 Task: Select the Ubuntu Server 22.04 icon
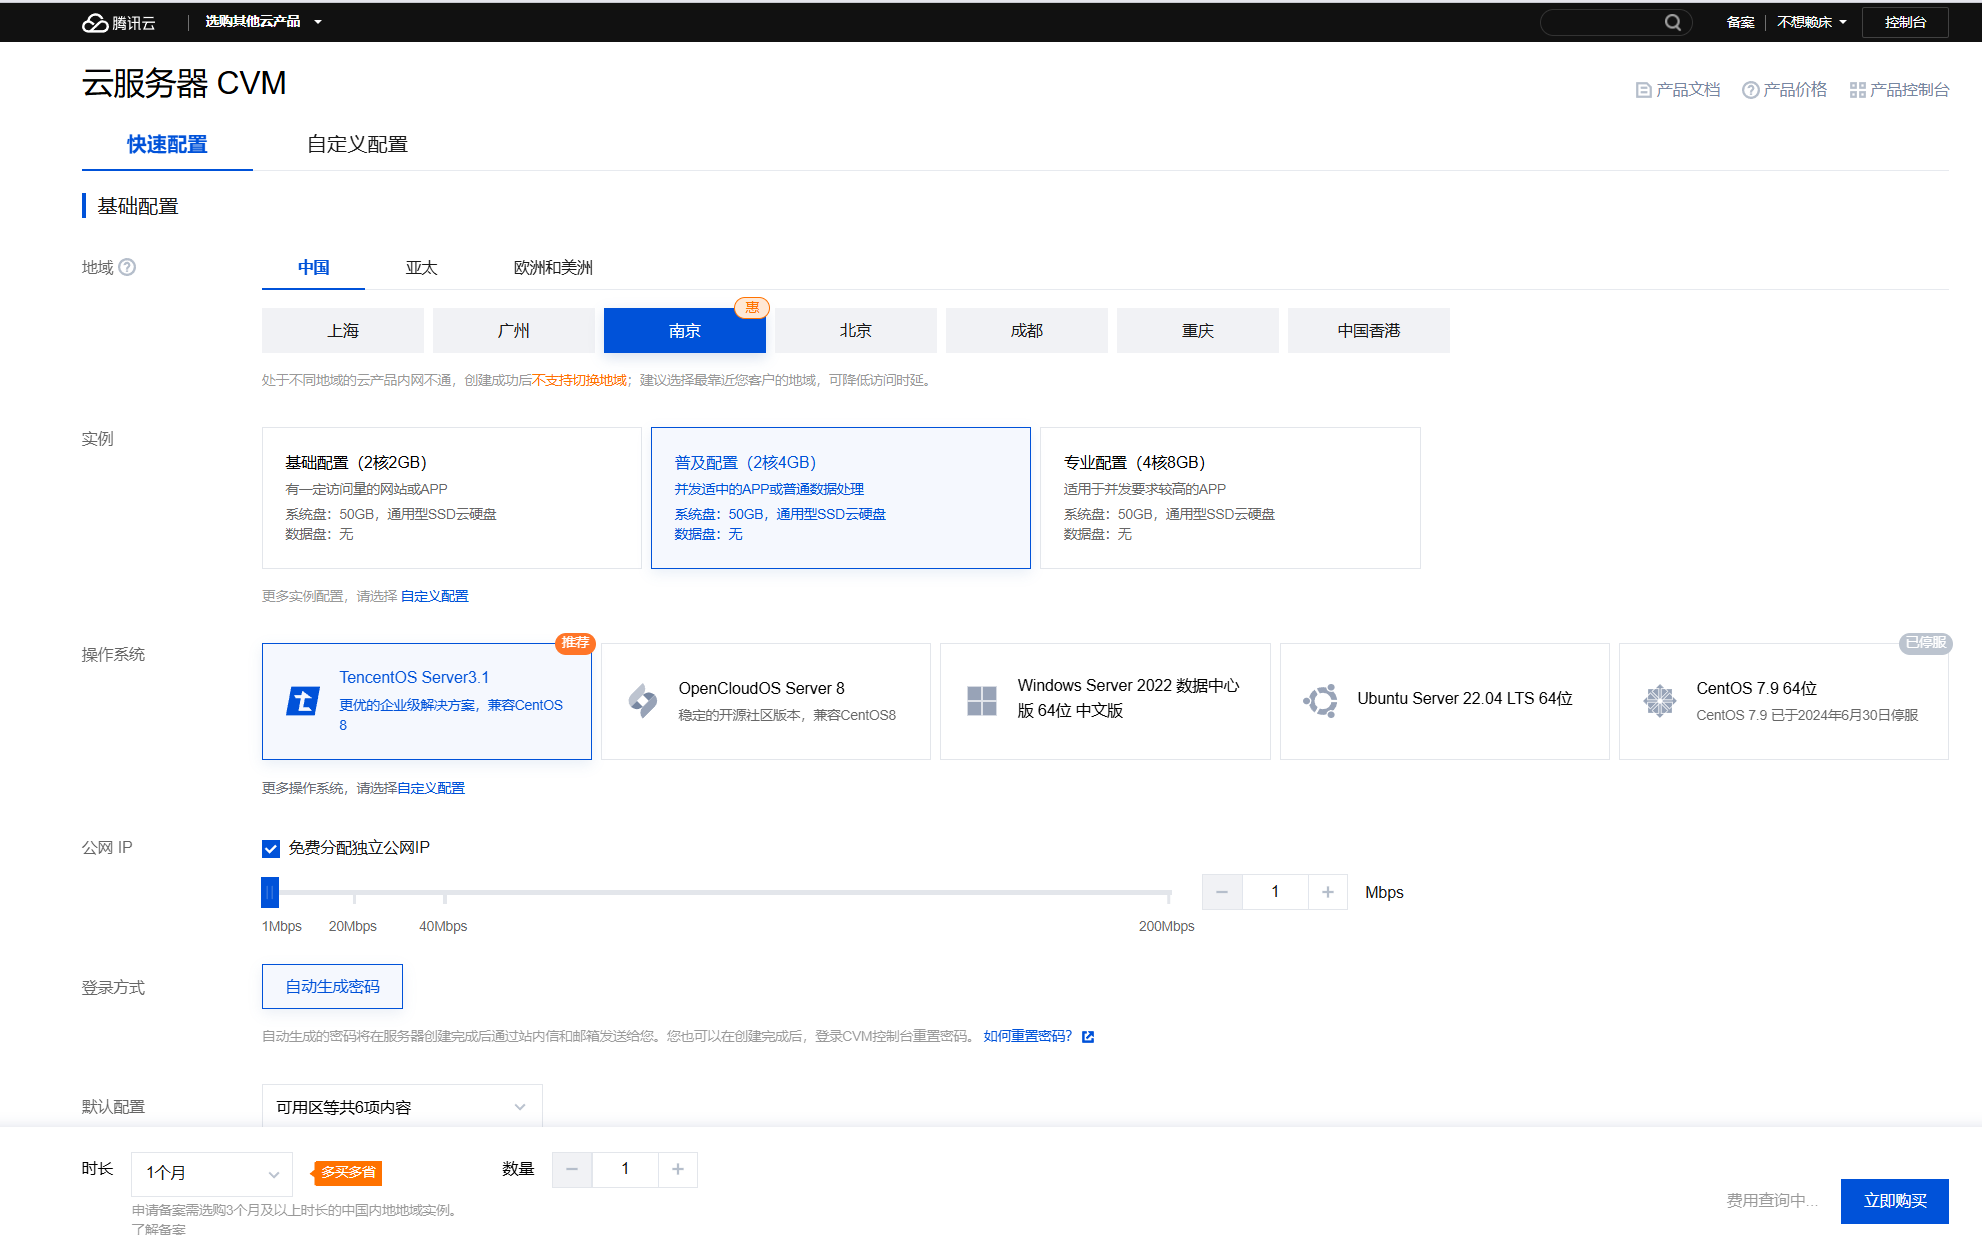1320,701
